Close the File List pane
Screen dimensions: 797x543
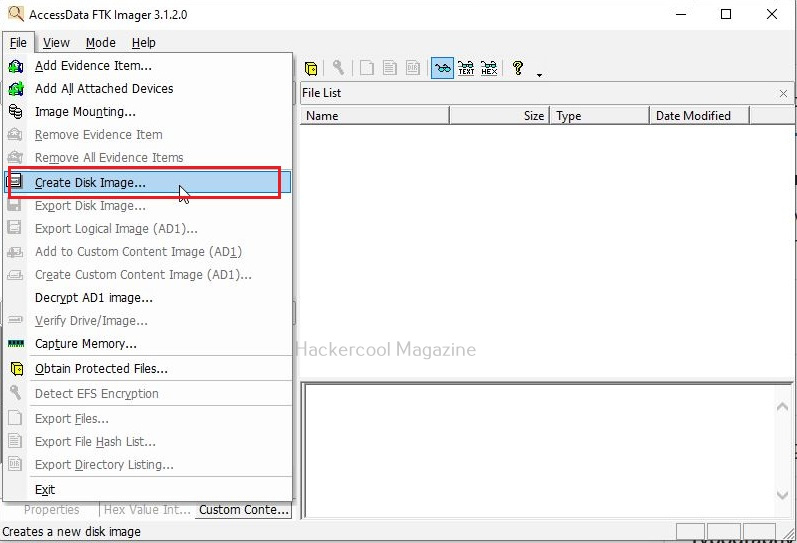783,93
